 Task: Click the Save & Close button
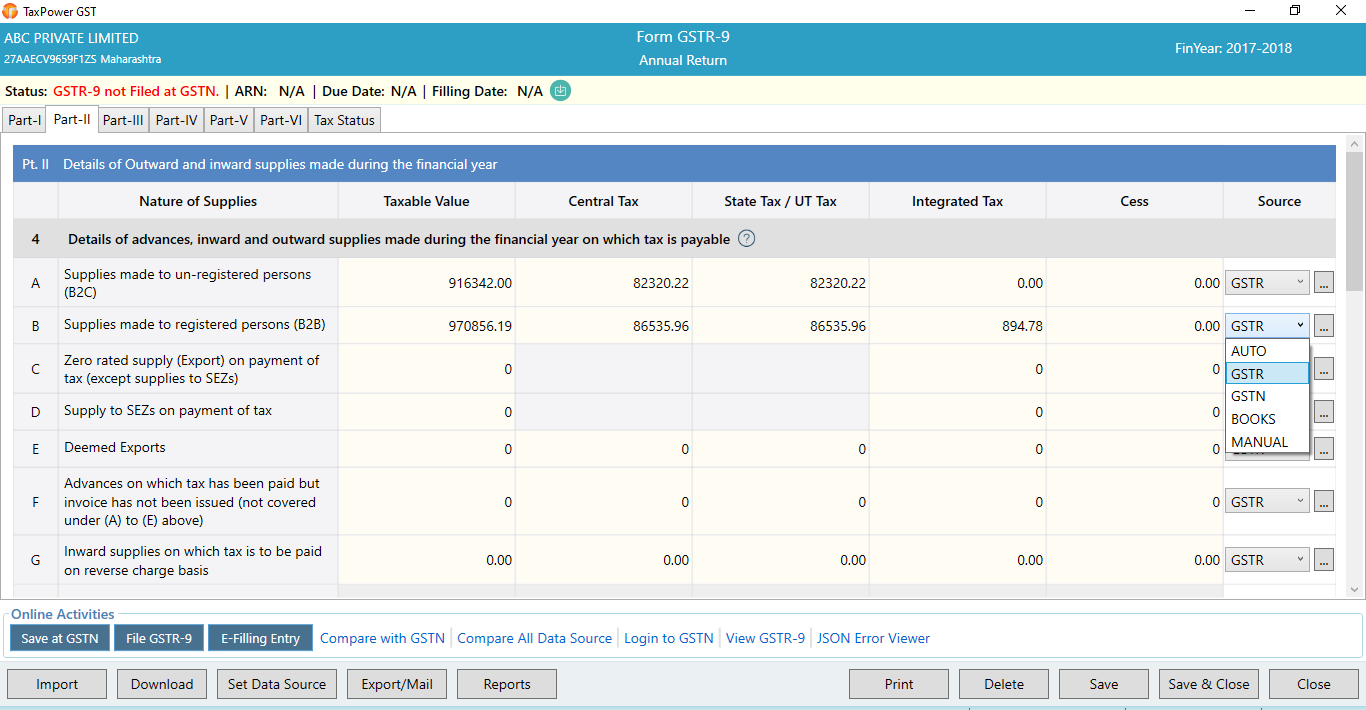click(x=1209, y=684)
